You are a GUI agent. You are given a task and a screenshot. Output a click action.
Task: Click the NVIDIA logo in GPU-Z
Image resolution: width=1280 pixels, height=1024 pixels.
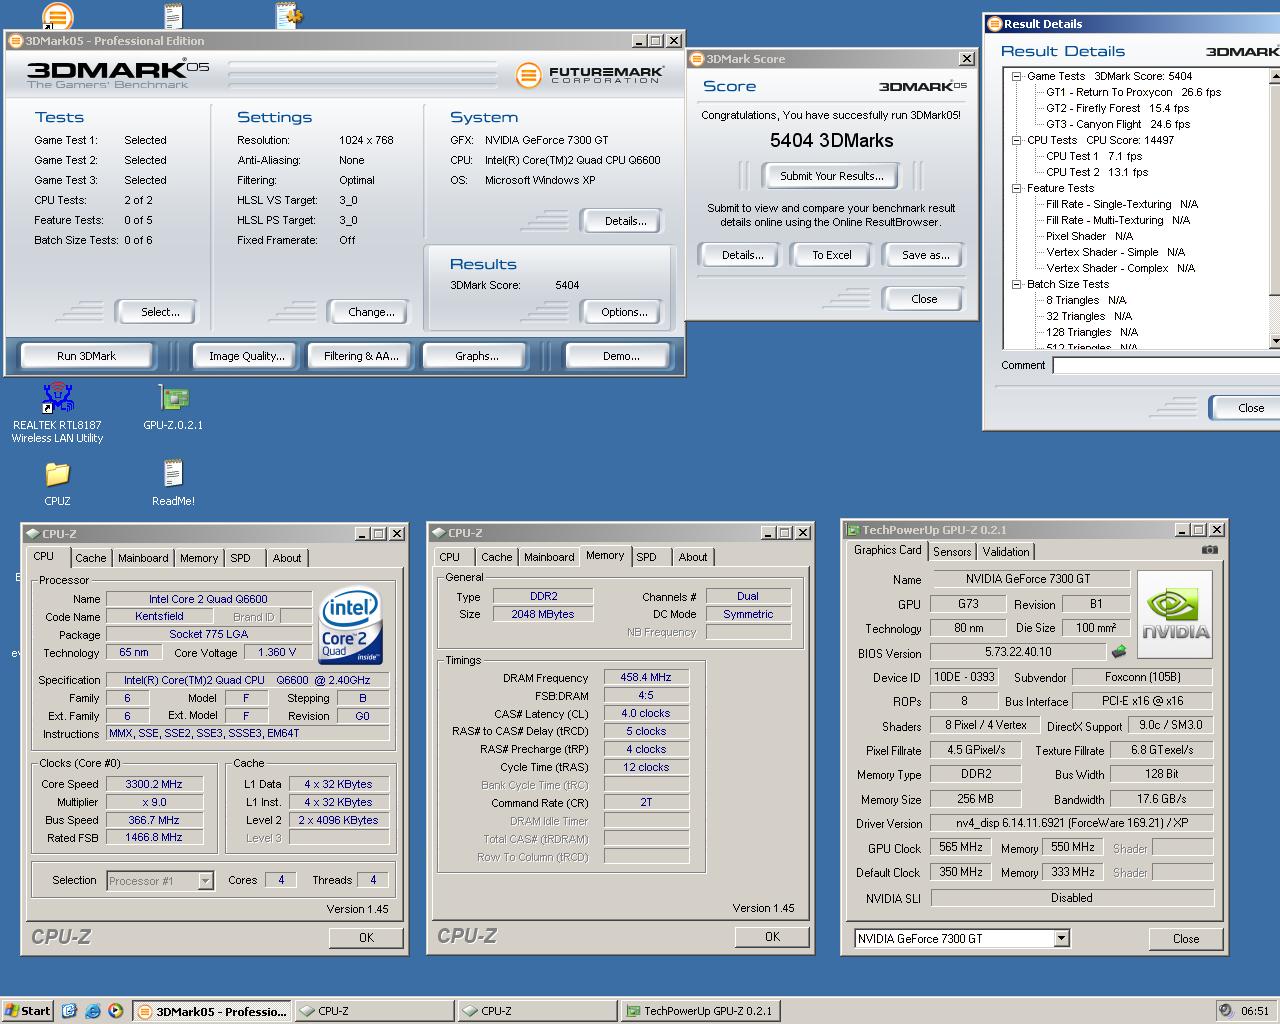click(x=1175, y=614)
